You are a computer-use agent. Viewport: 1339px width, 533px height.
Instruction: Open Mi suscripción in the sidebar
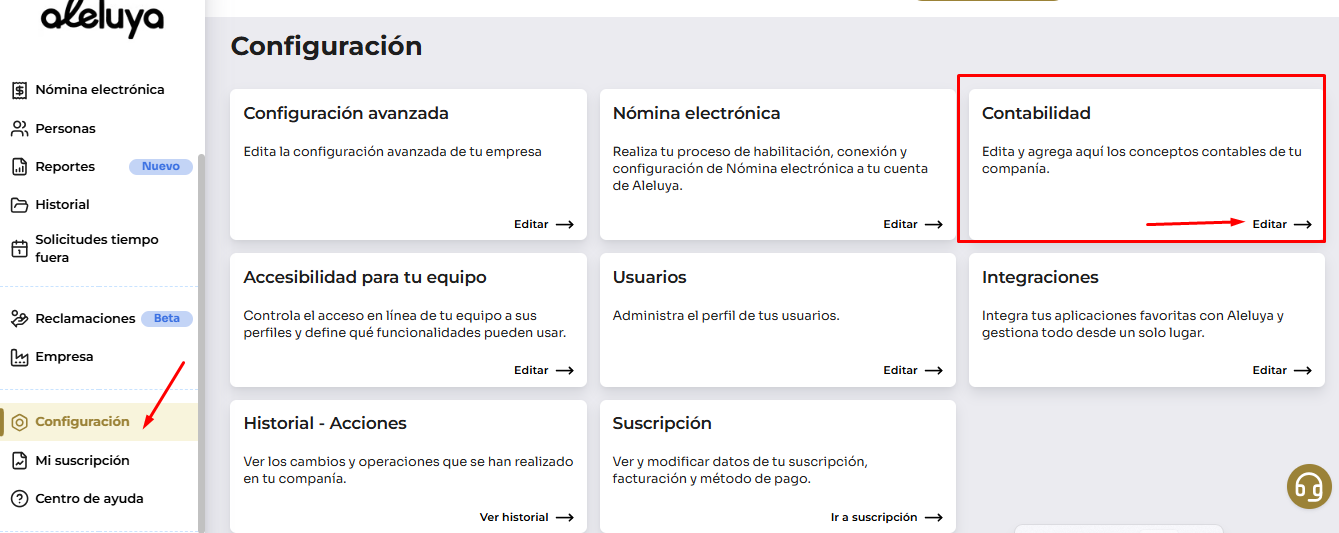point(82,461)
